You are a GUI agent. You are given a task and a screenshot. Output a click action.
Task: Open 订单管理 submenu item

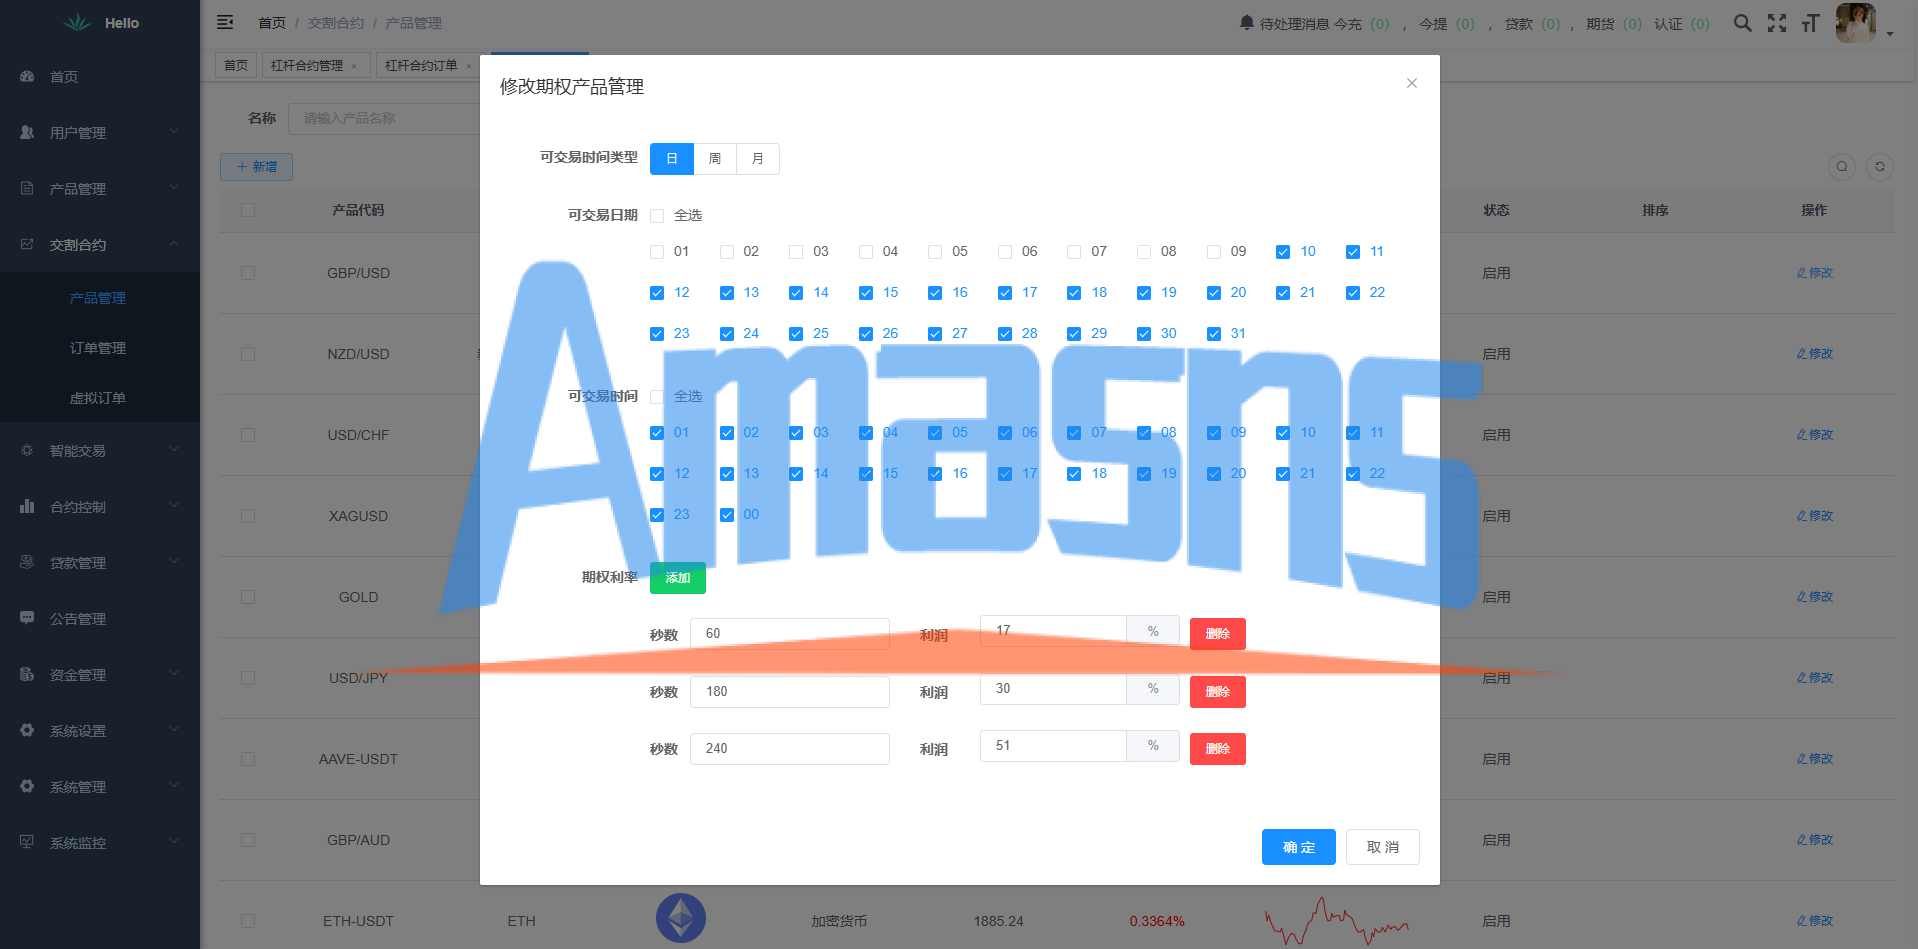pyautogui.click(x=100, y=348)
